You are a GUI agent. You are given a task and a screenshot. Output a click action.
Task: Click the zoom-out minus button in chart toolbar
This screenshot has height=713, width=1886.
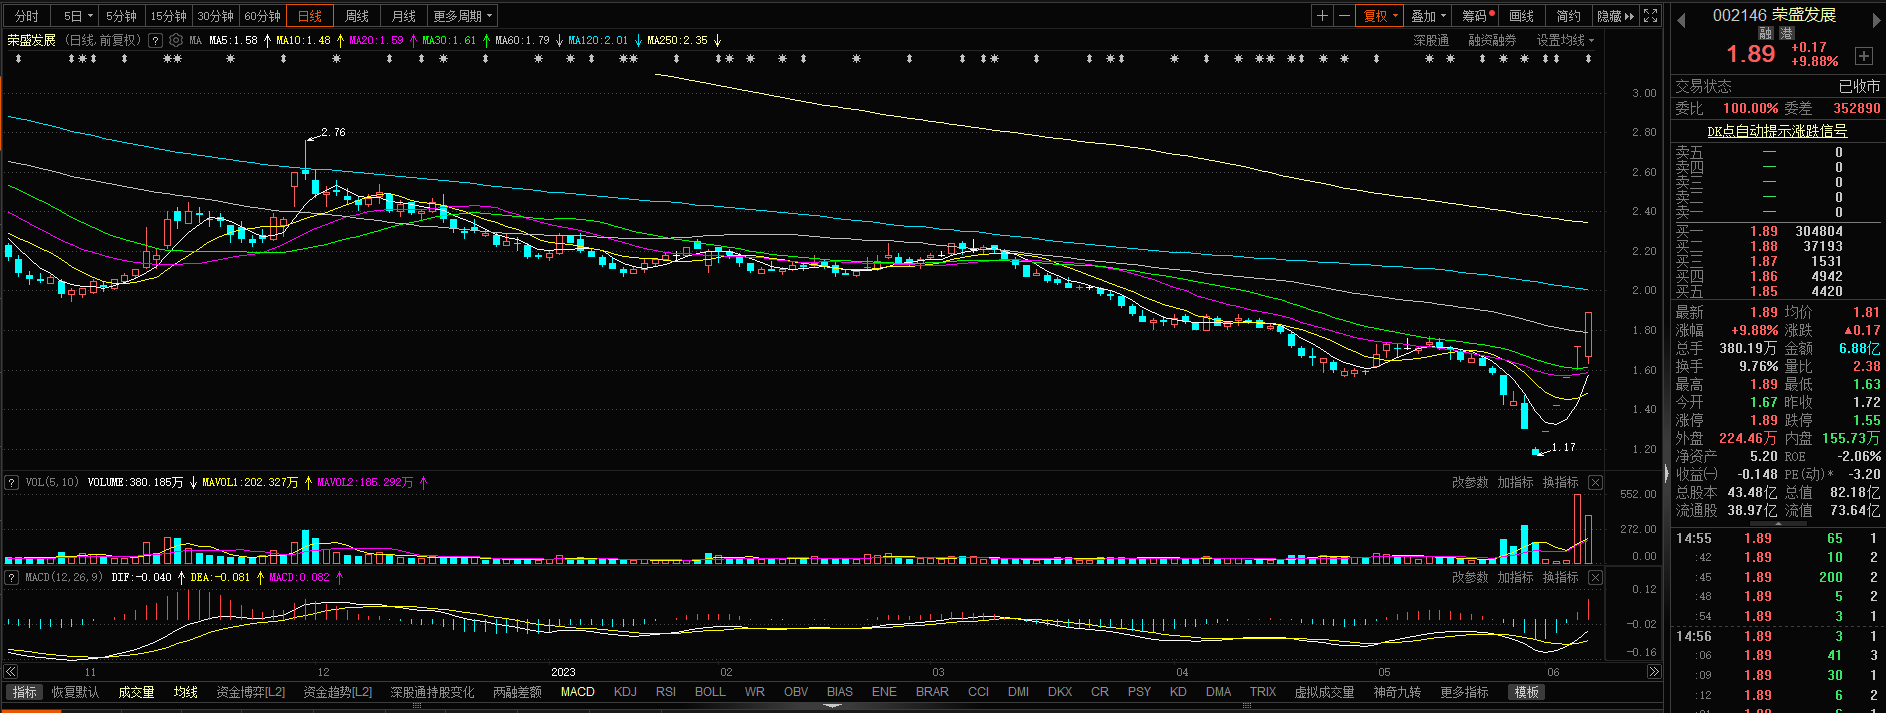(1344, 16)
